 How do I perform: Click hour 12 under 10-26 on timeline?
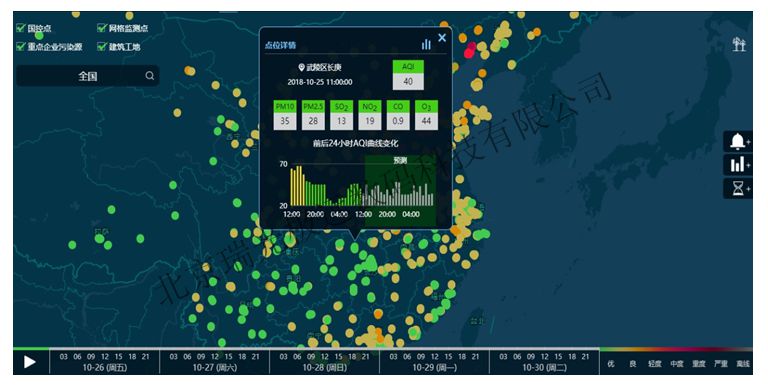(105, 357)
